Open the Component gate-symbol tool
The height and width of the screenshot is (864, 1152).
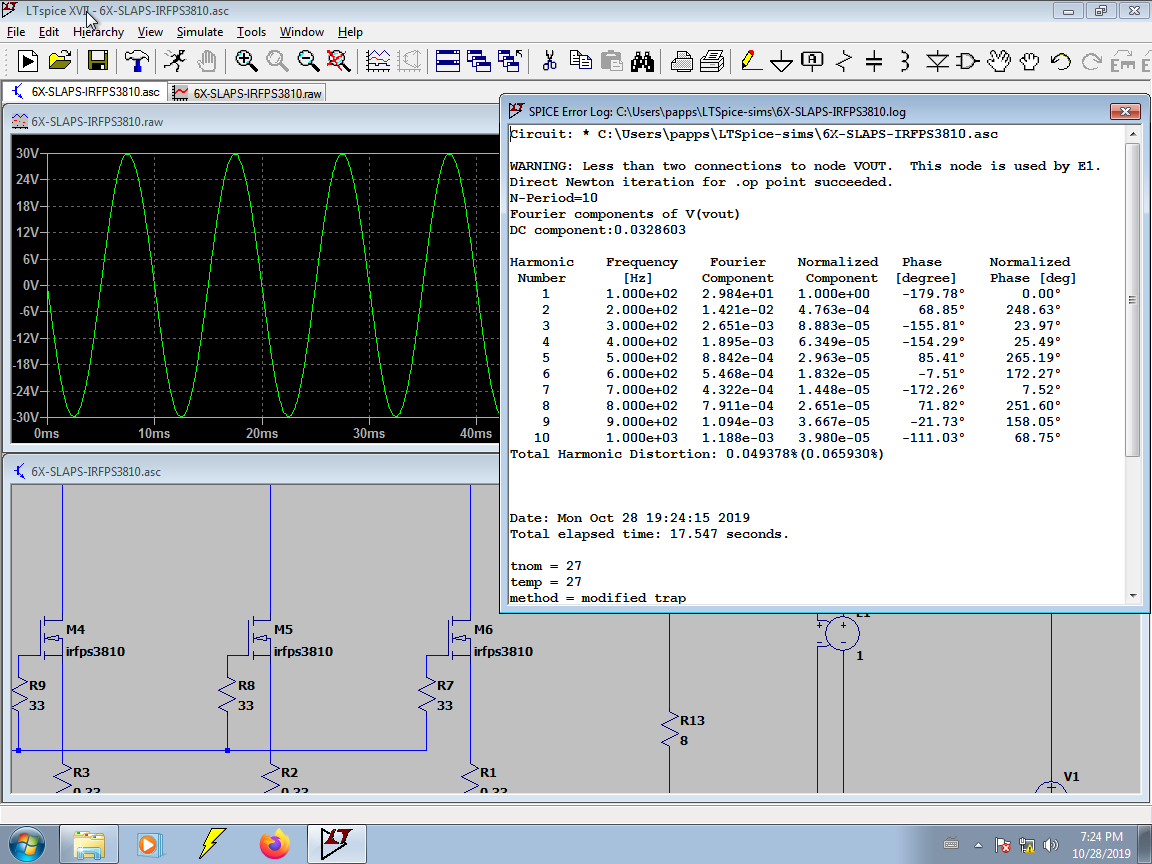click(x=968, y=61)
